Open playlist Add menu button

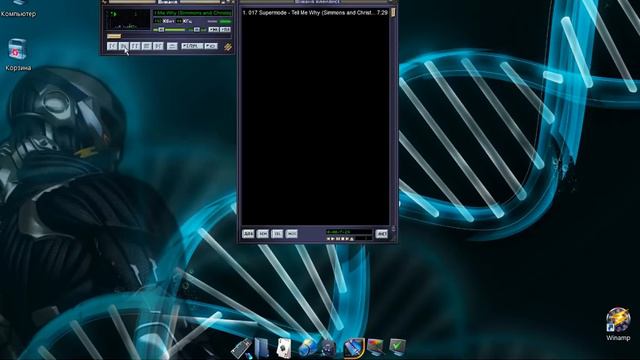coord(248,234)
